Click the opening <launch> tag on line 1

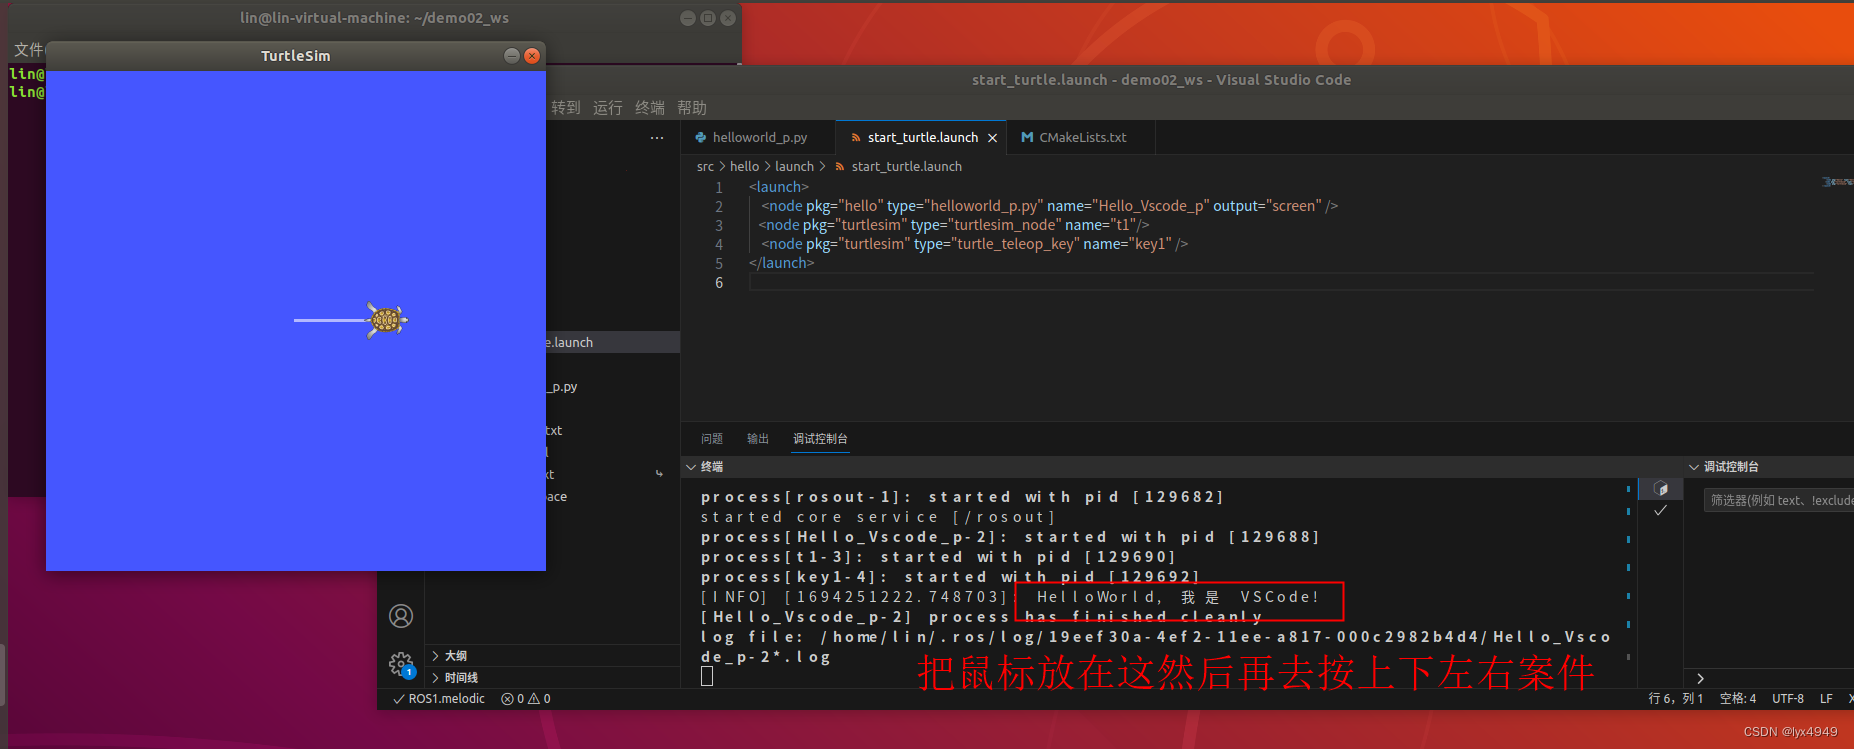pyautogui.click(x=778, y=187)
